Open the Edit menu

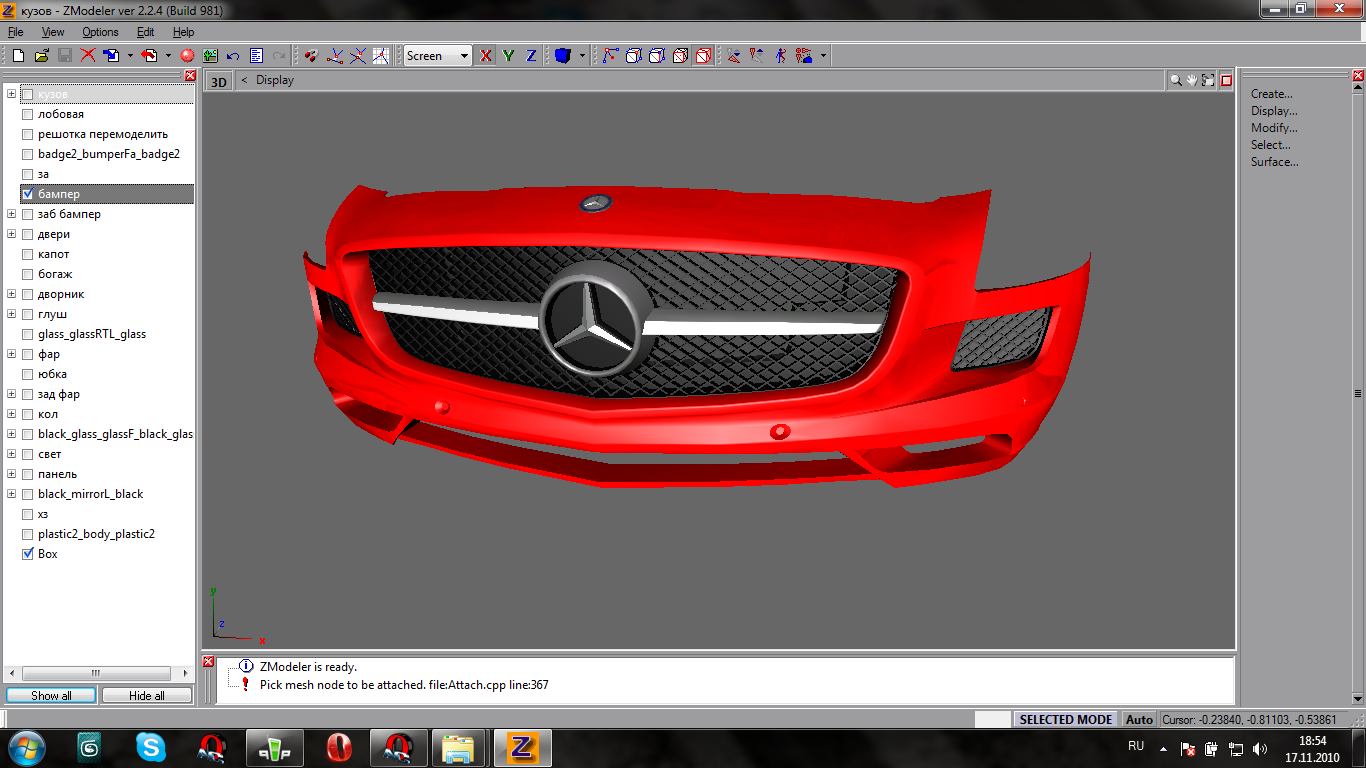tap(145, 32)
